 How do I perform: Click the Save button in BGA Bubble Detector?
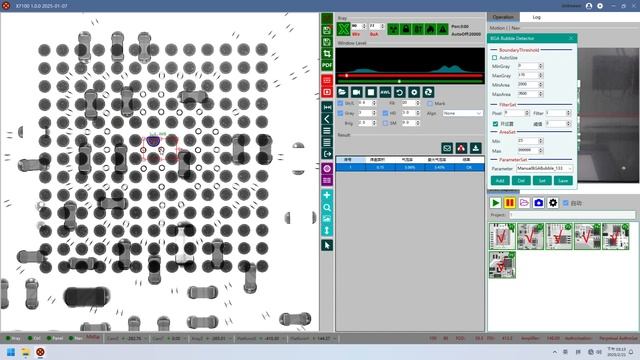pos(563,181)
